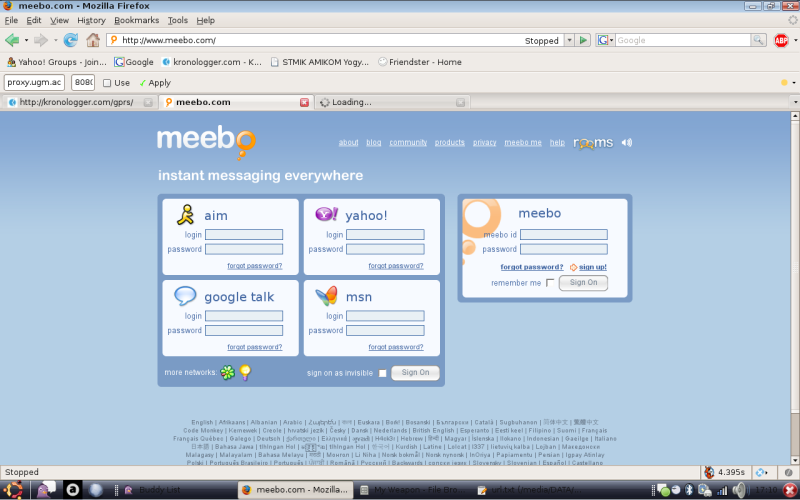Click the Bluetooth tray icon
The image size is (800, 500).
point(689,490)
